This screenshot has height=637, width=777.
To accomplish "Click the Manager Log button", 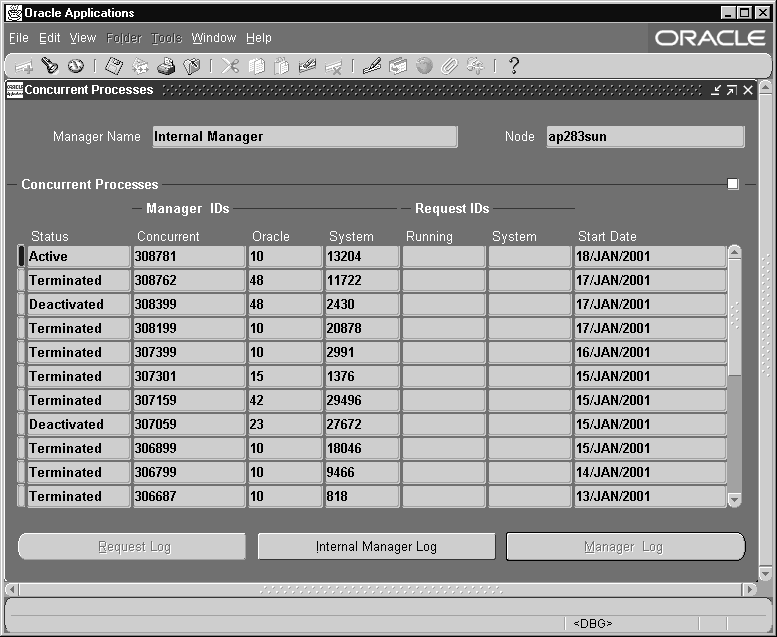I will point(625,546).
